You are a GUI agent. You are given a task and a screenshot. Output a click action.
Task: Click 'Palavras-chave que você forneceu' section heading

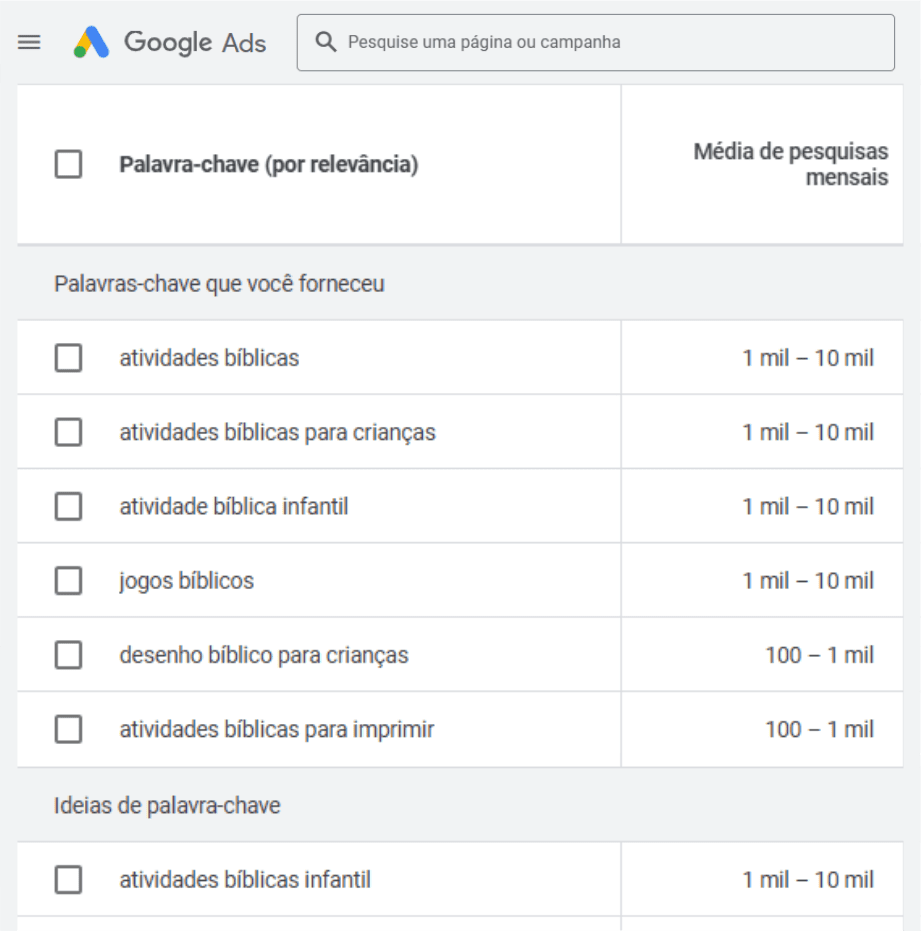coord(219,284)
